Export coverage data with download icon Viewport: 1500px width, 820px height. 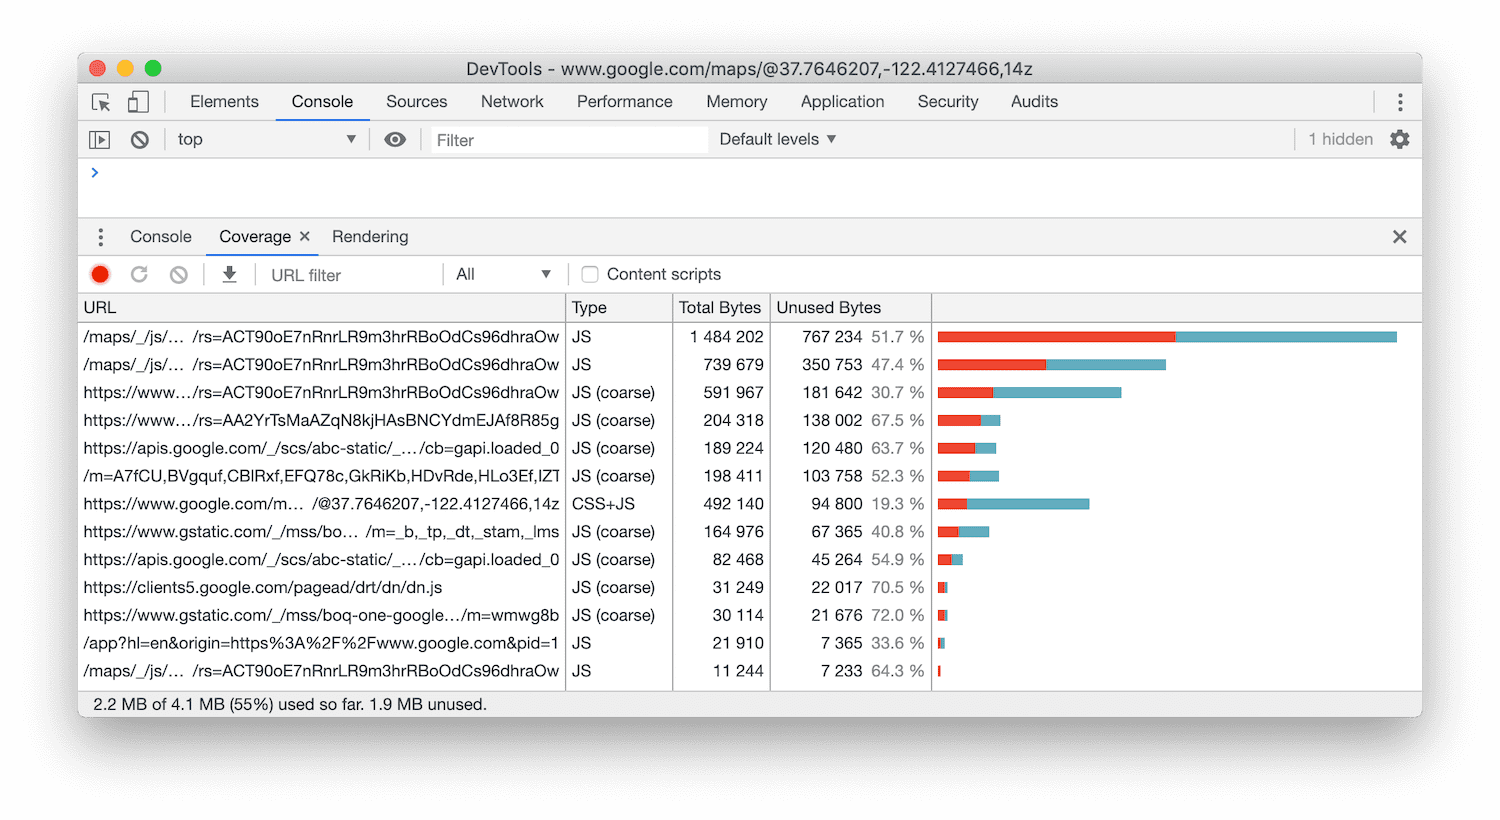[x=229, y=275]
